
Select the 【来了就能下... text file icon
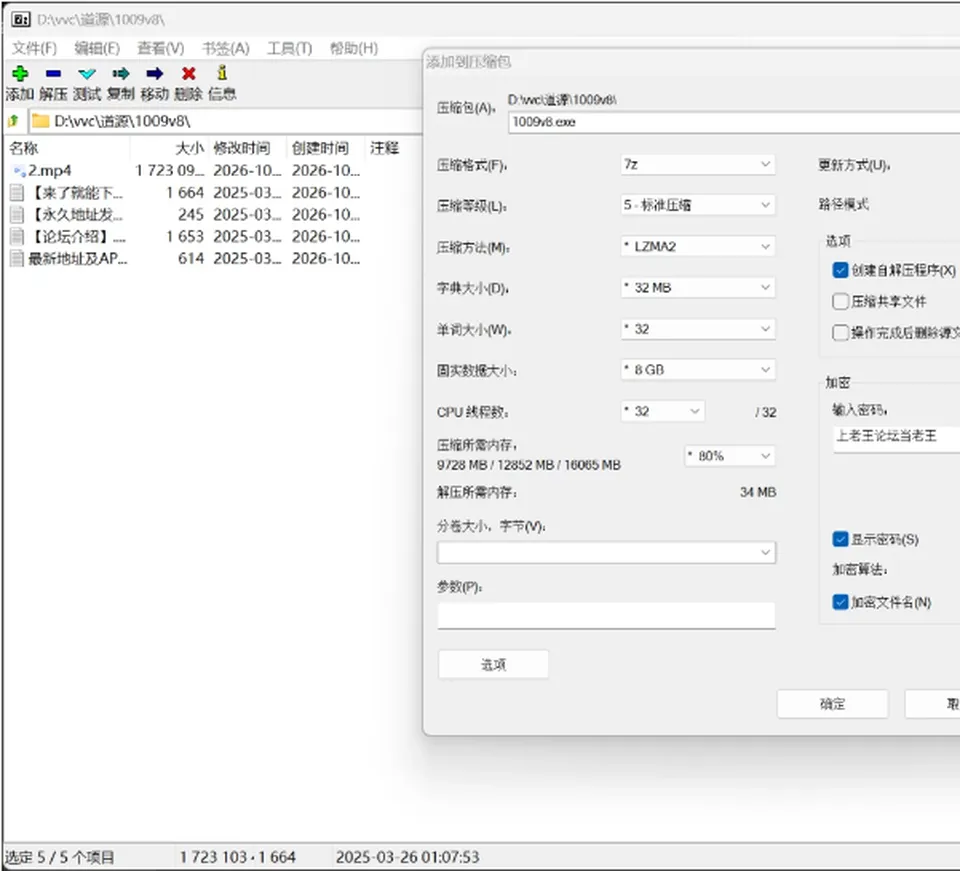pos(17,193)
